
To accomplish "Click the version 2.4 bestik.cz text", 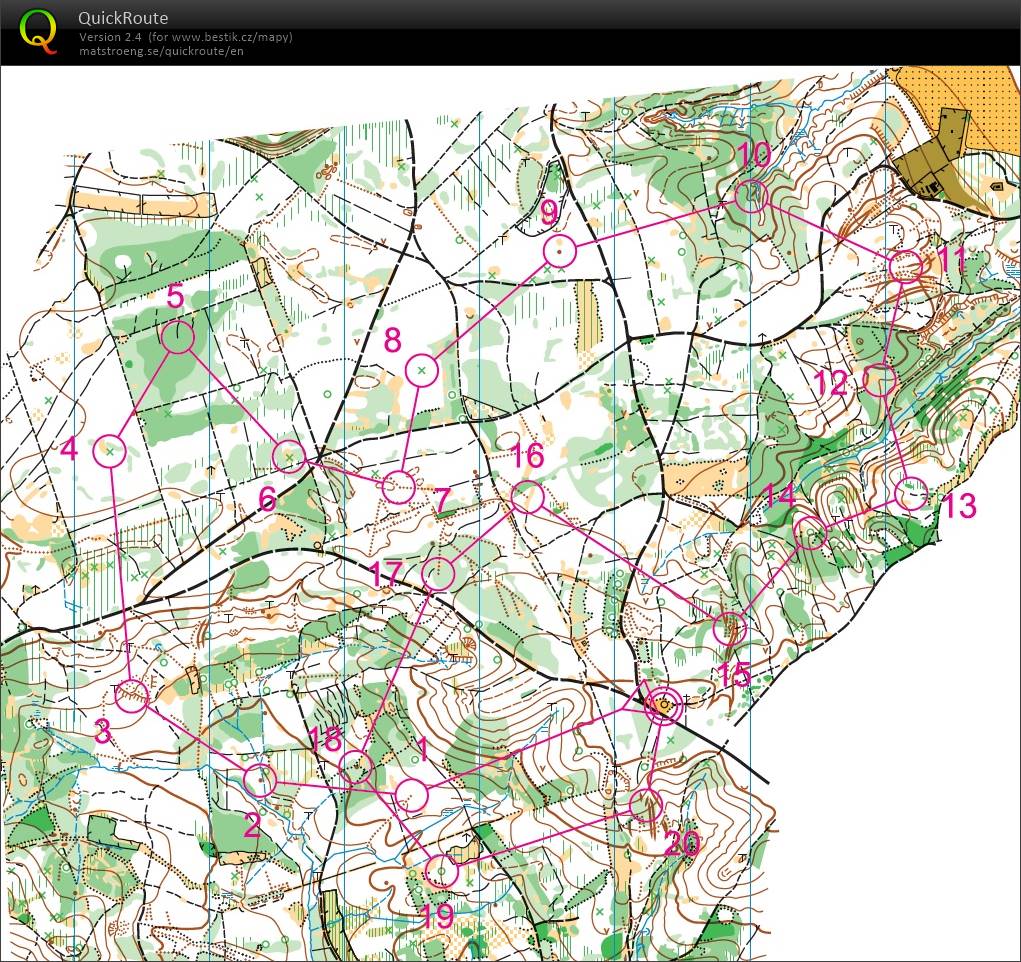I will coord(186,37).
